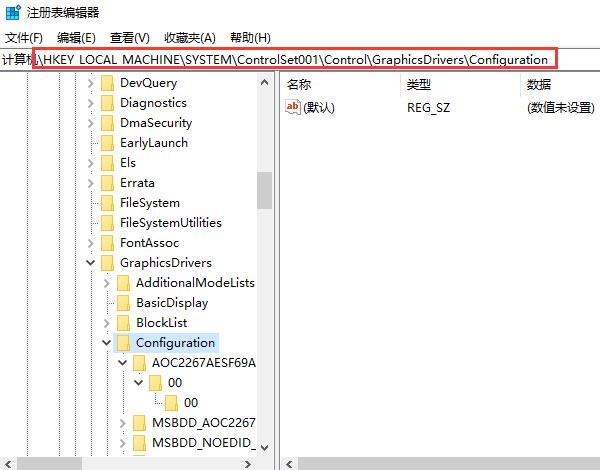Click the Els folder icon
This screenshot has width=600, height=470.
(x=108, y=163)
